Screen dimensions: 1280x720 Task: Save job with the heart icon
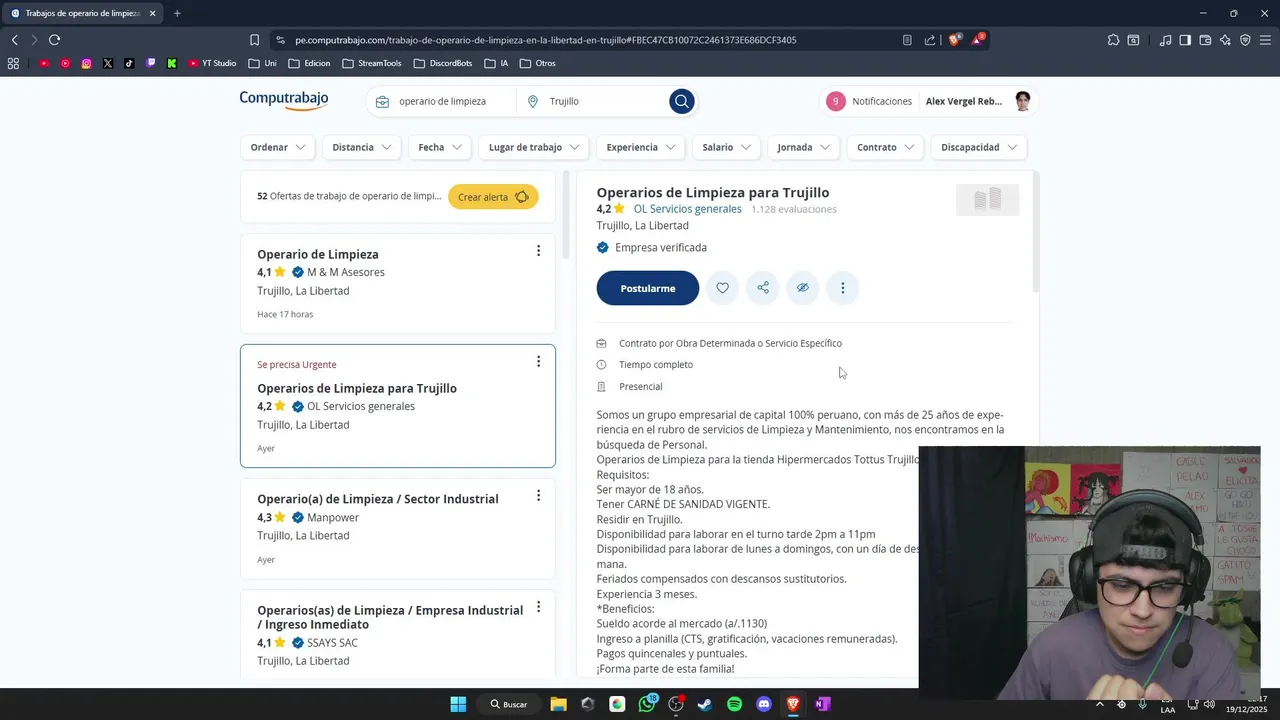tap(722, 288)
